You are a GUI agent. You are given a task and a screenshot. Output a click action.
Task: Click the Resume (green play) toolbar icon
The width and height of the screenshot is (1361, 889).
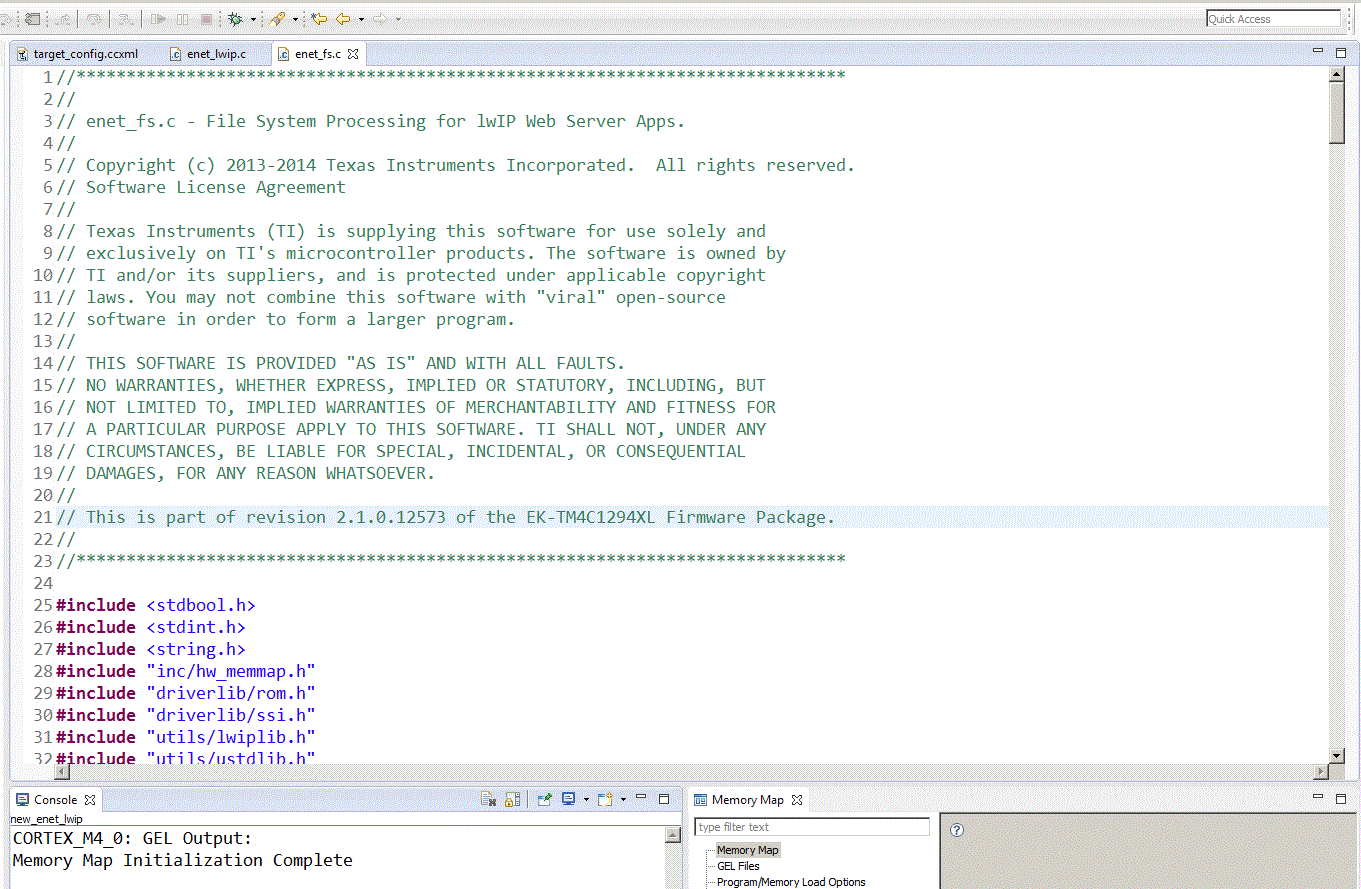(x=159, y=19)
